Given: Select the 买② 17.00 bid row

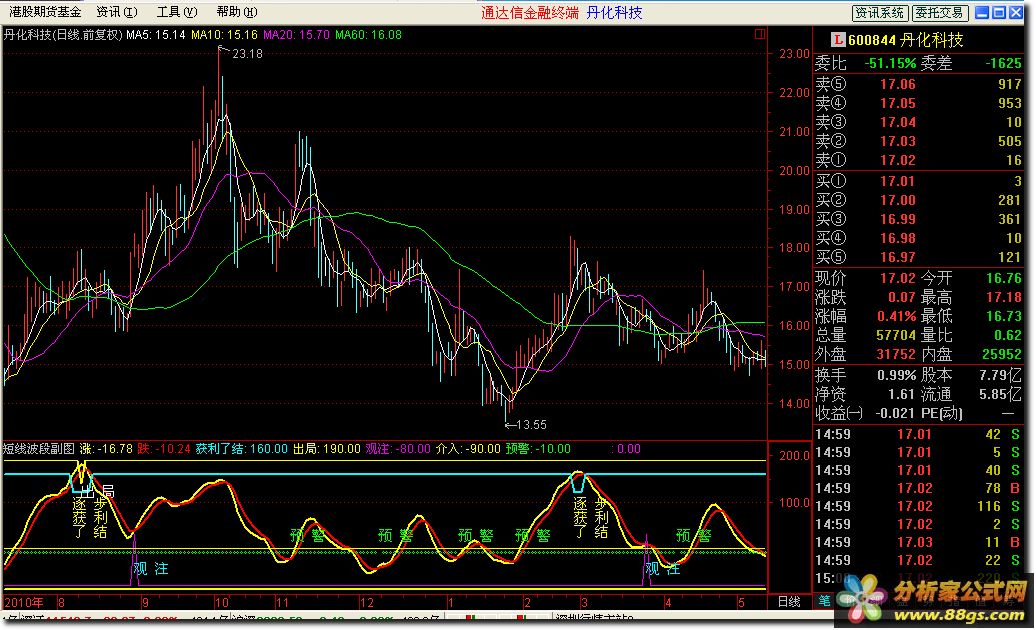Looking at the screenshot, I should pyautogui.click(x=918, y=200).
